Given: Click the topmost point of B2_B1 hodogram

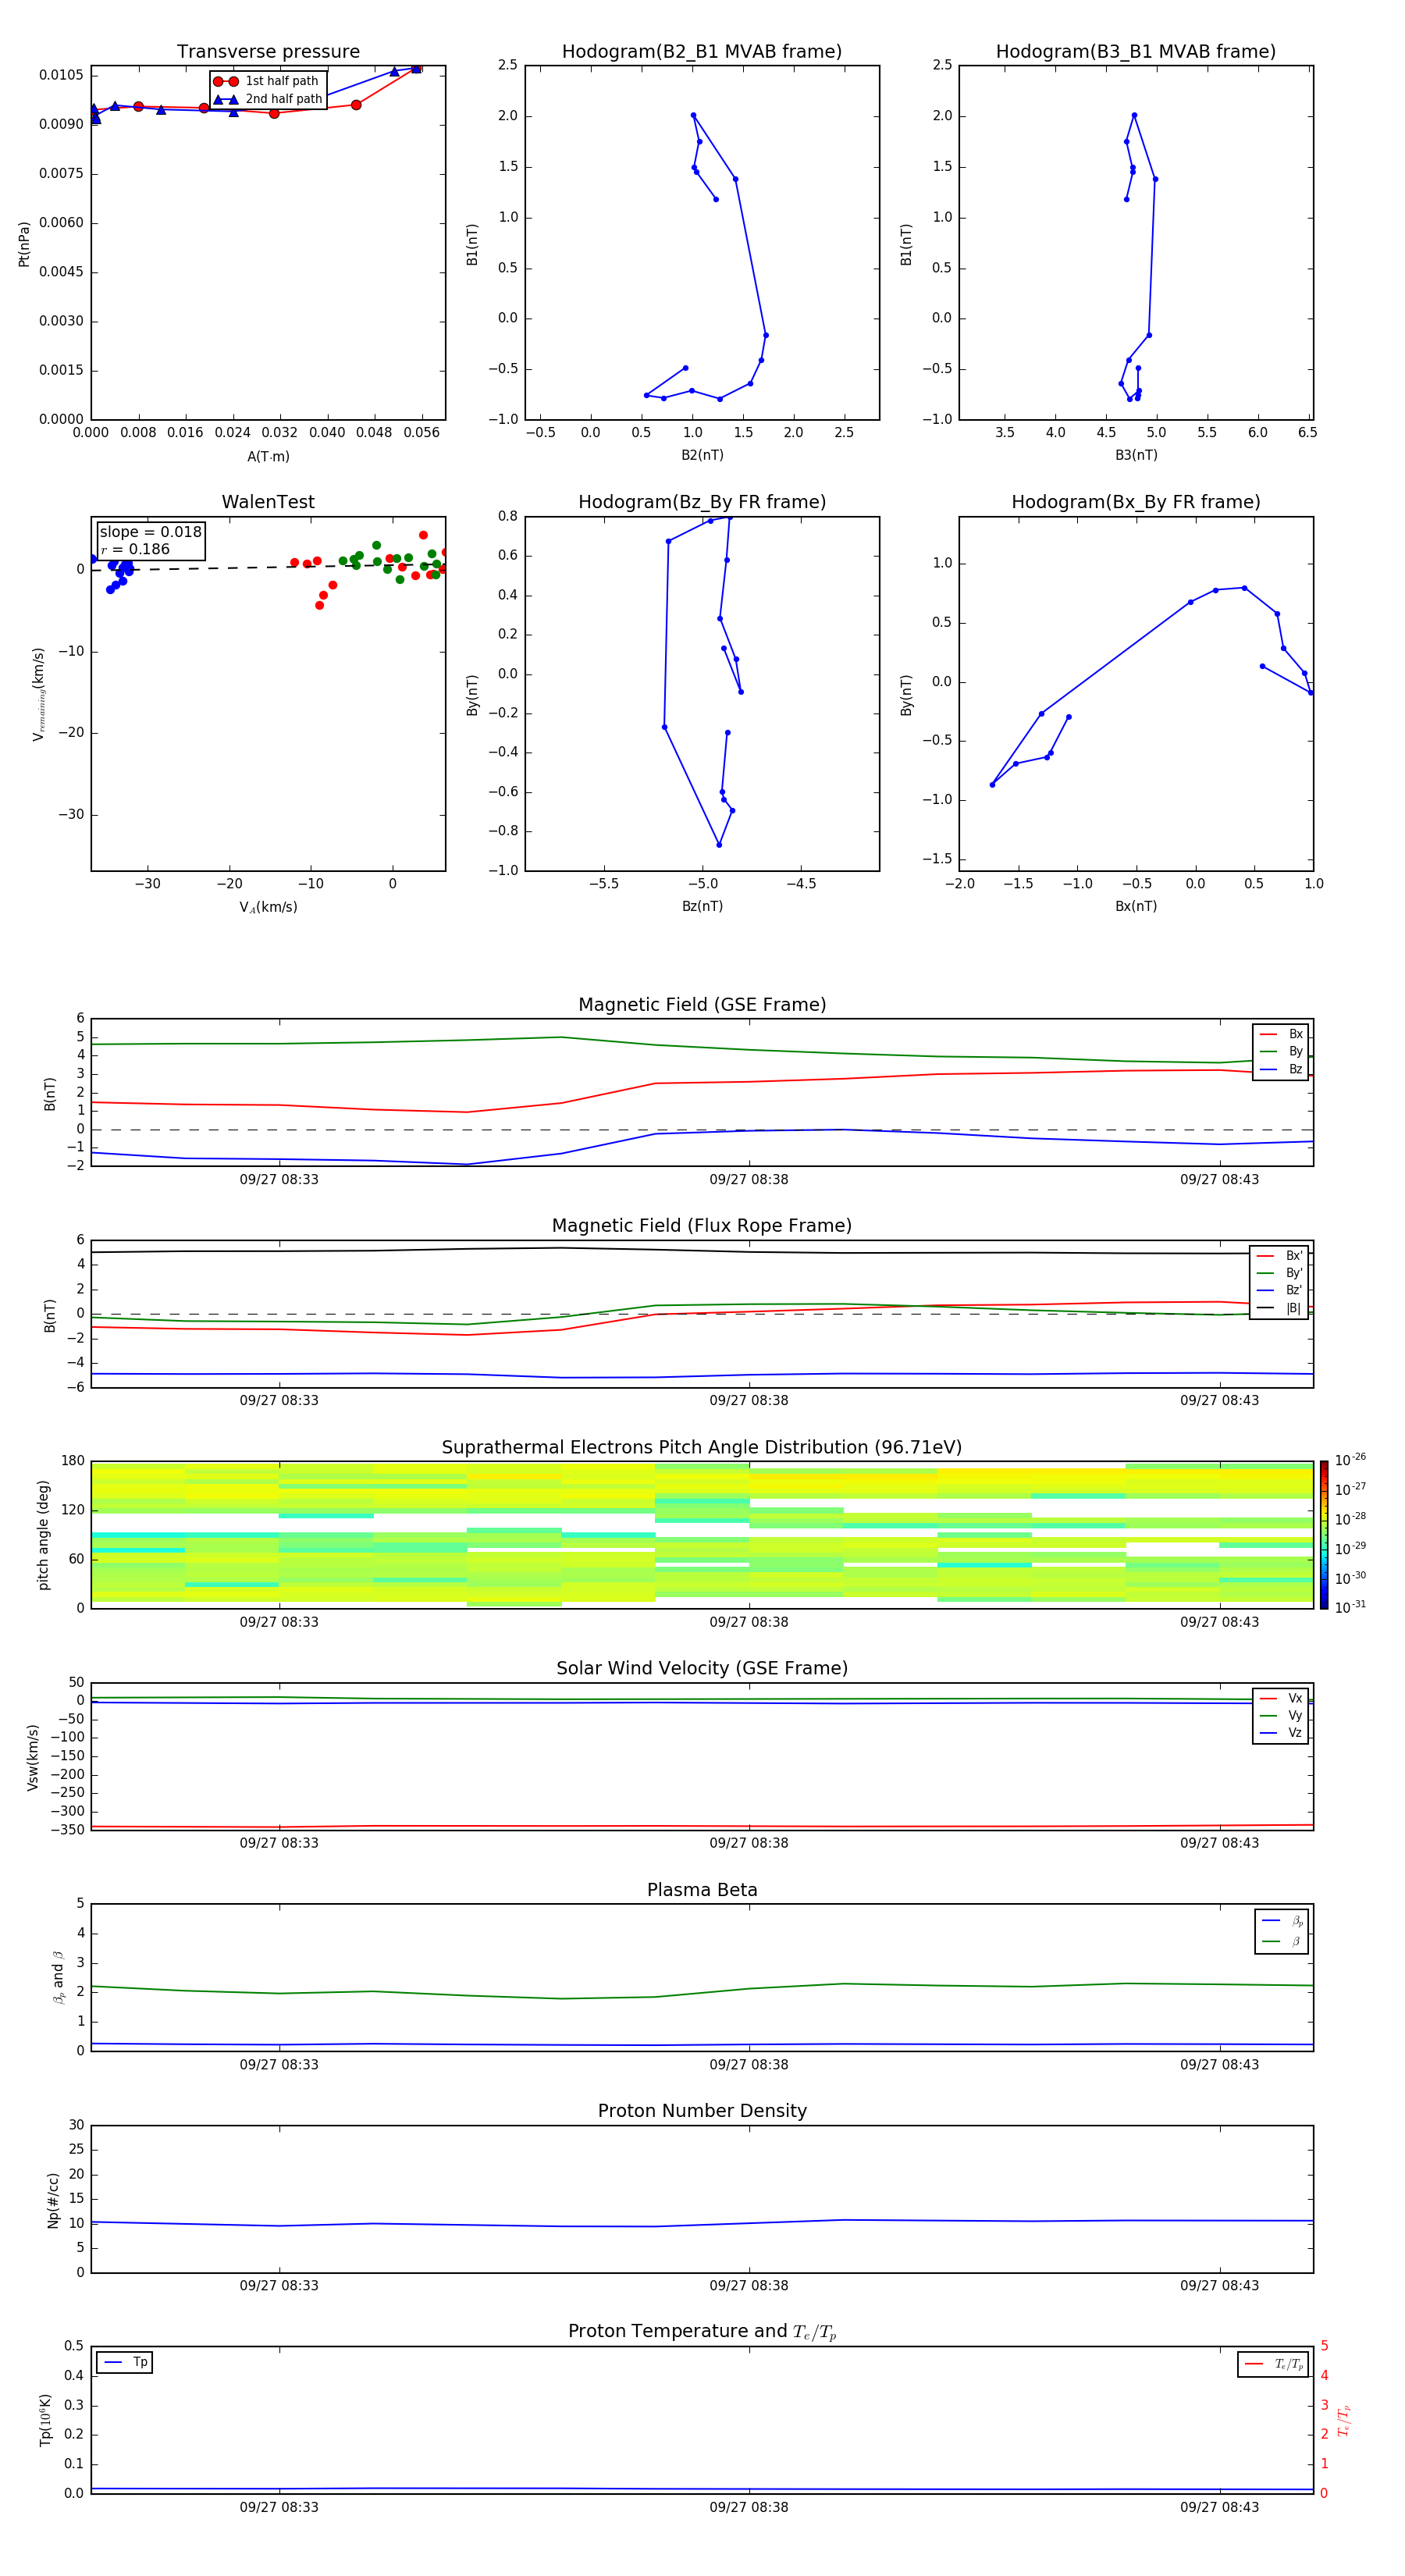Looking at the screenshot, I should (693, 115).
